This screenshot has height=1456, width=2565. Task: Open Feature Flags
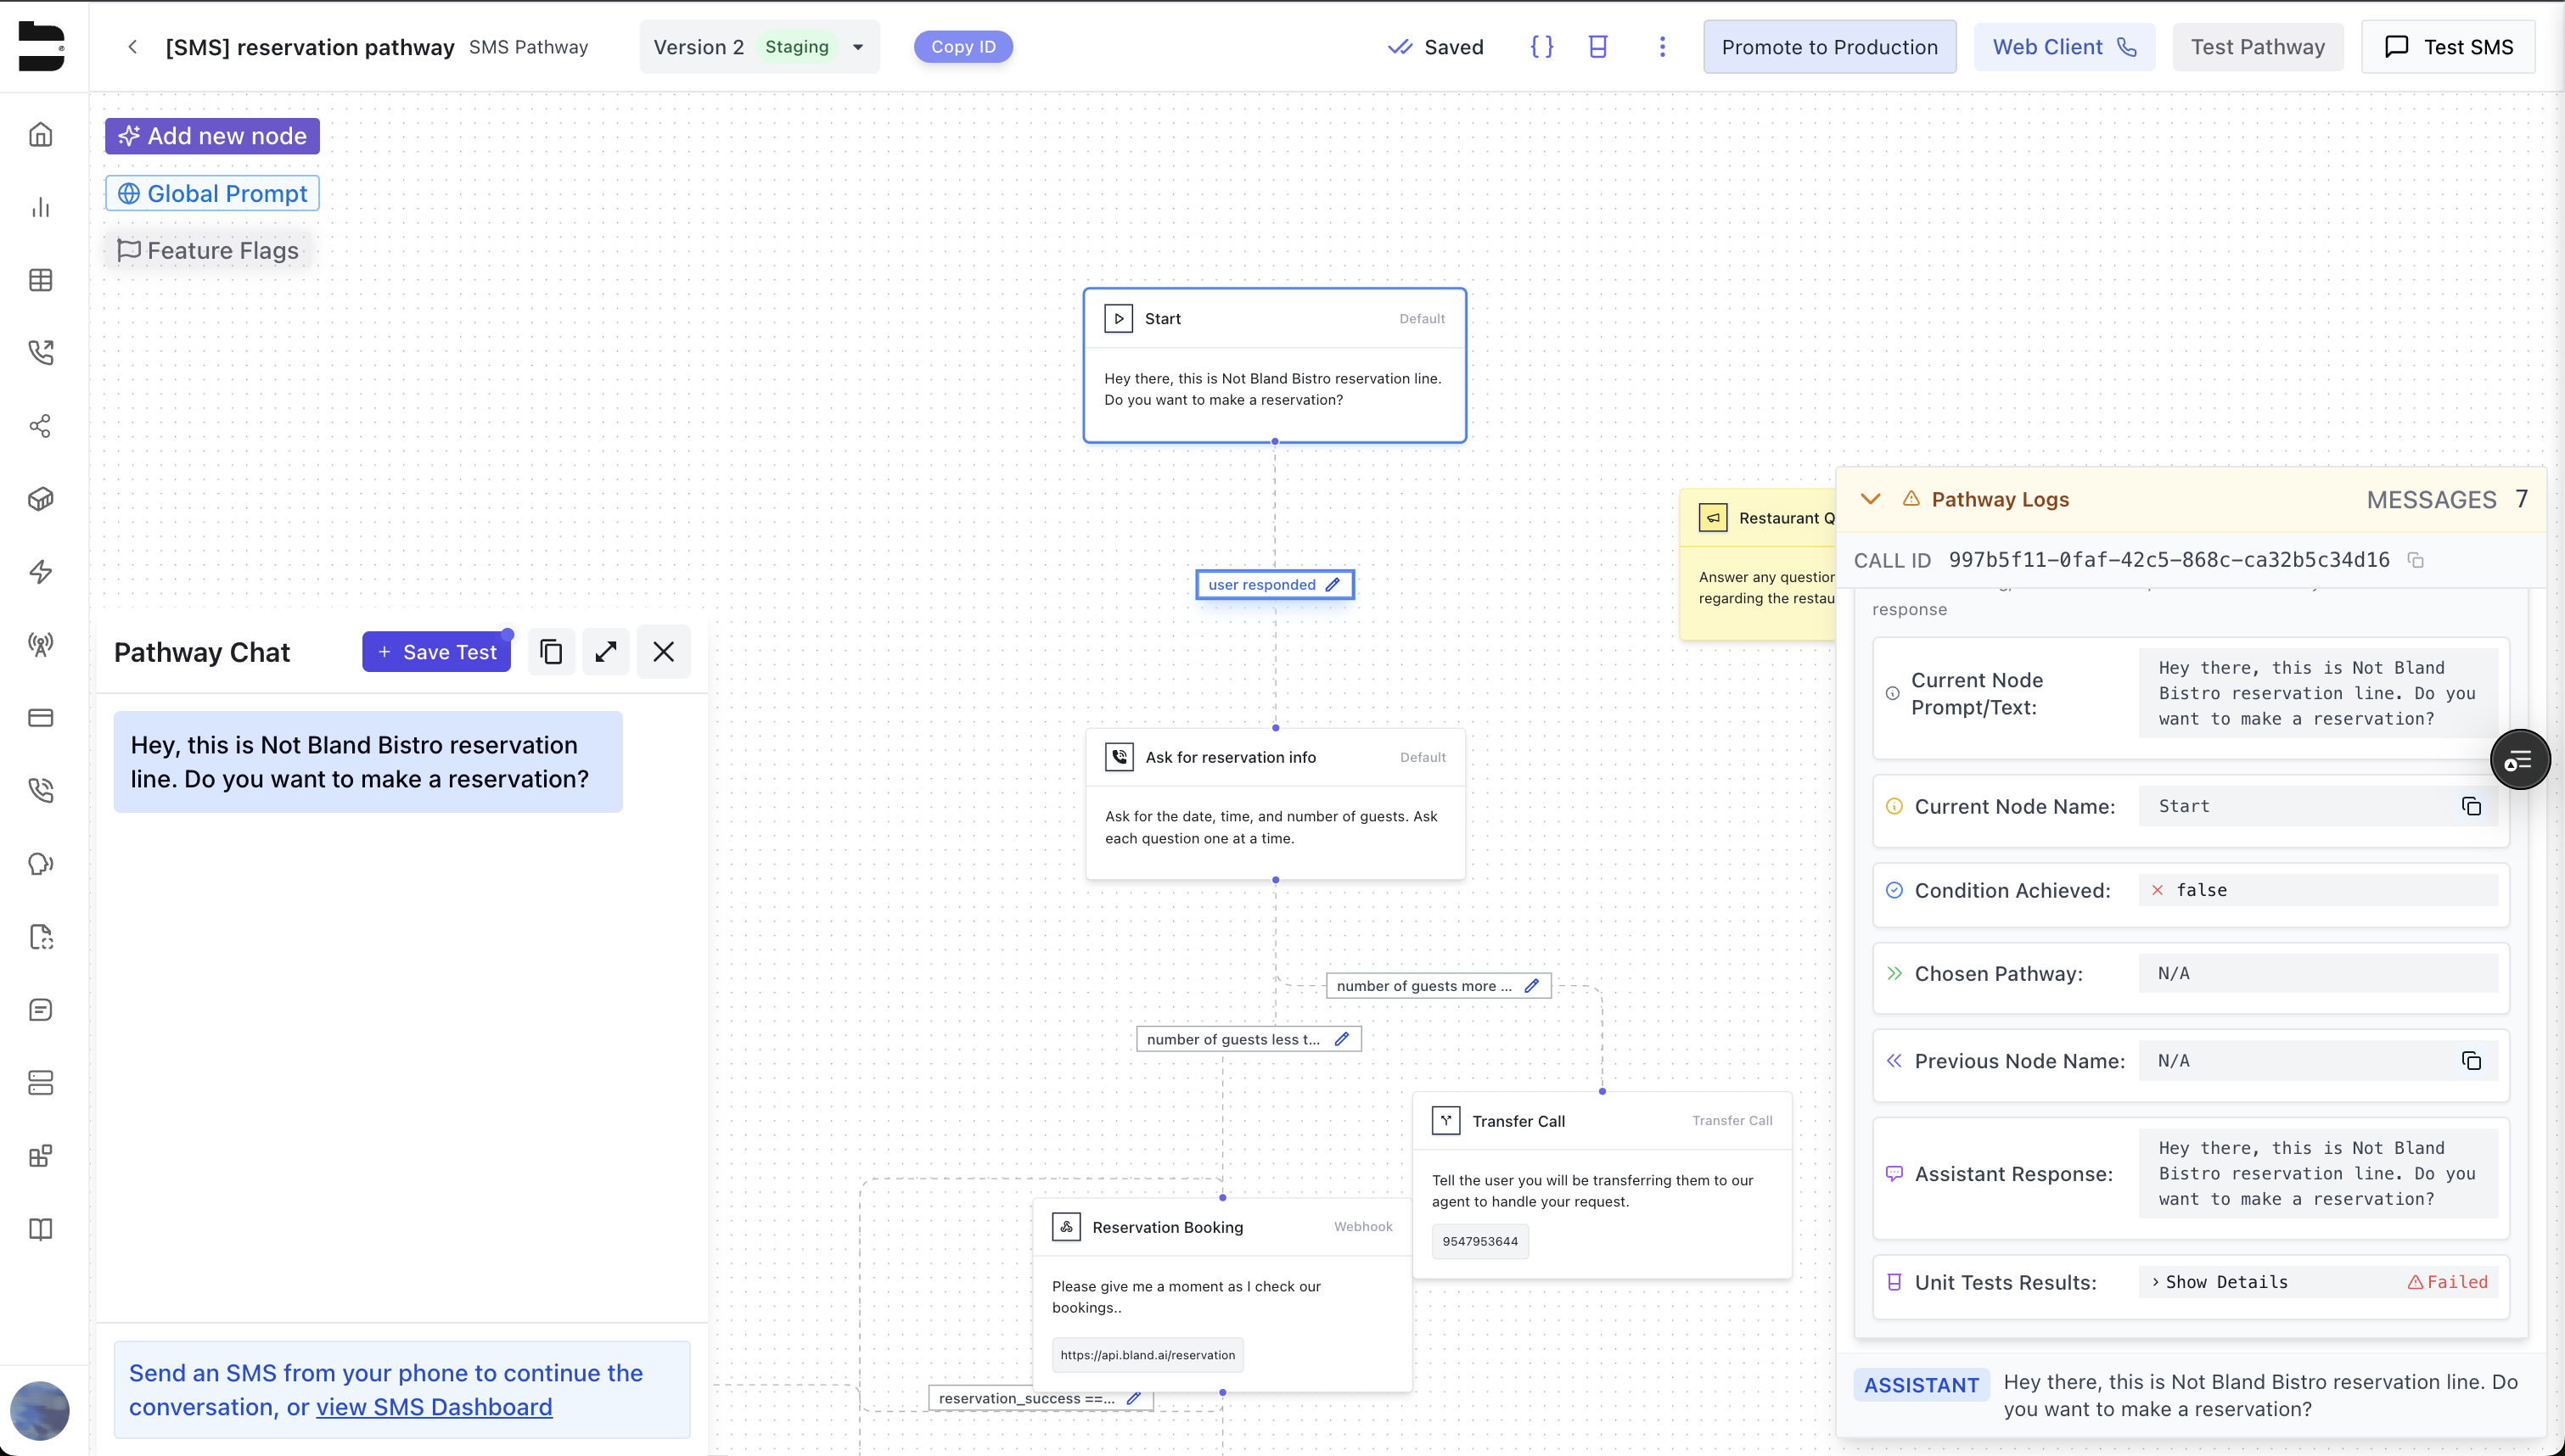tap(208, 250)
